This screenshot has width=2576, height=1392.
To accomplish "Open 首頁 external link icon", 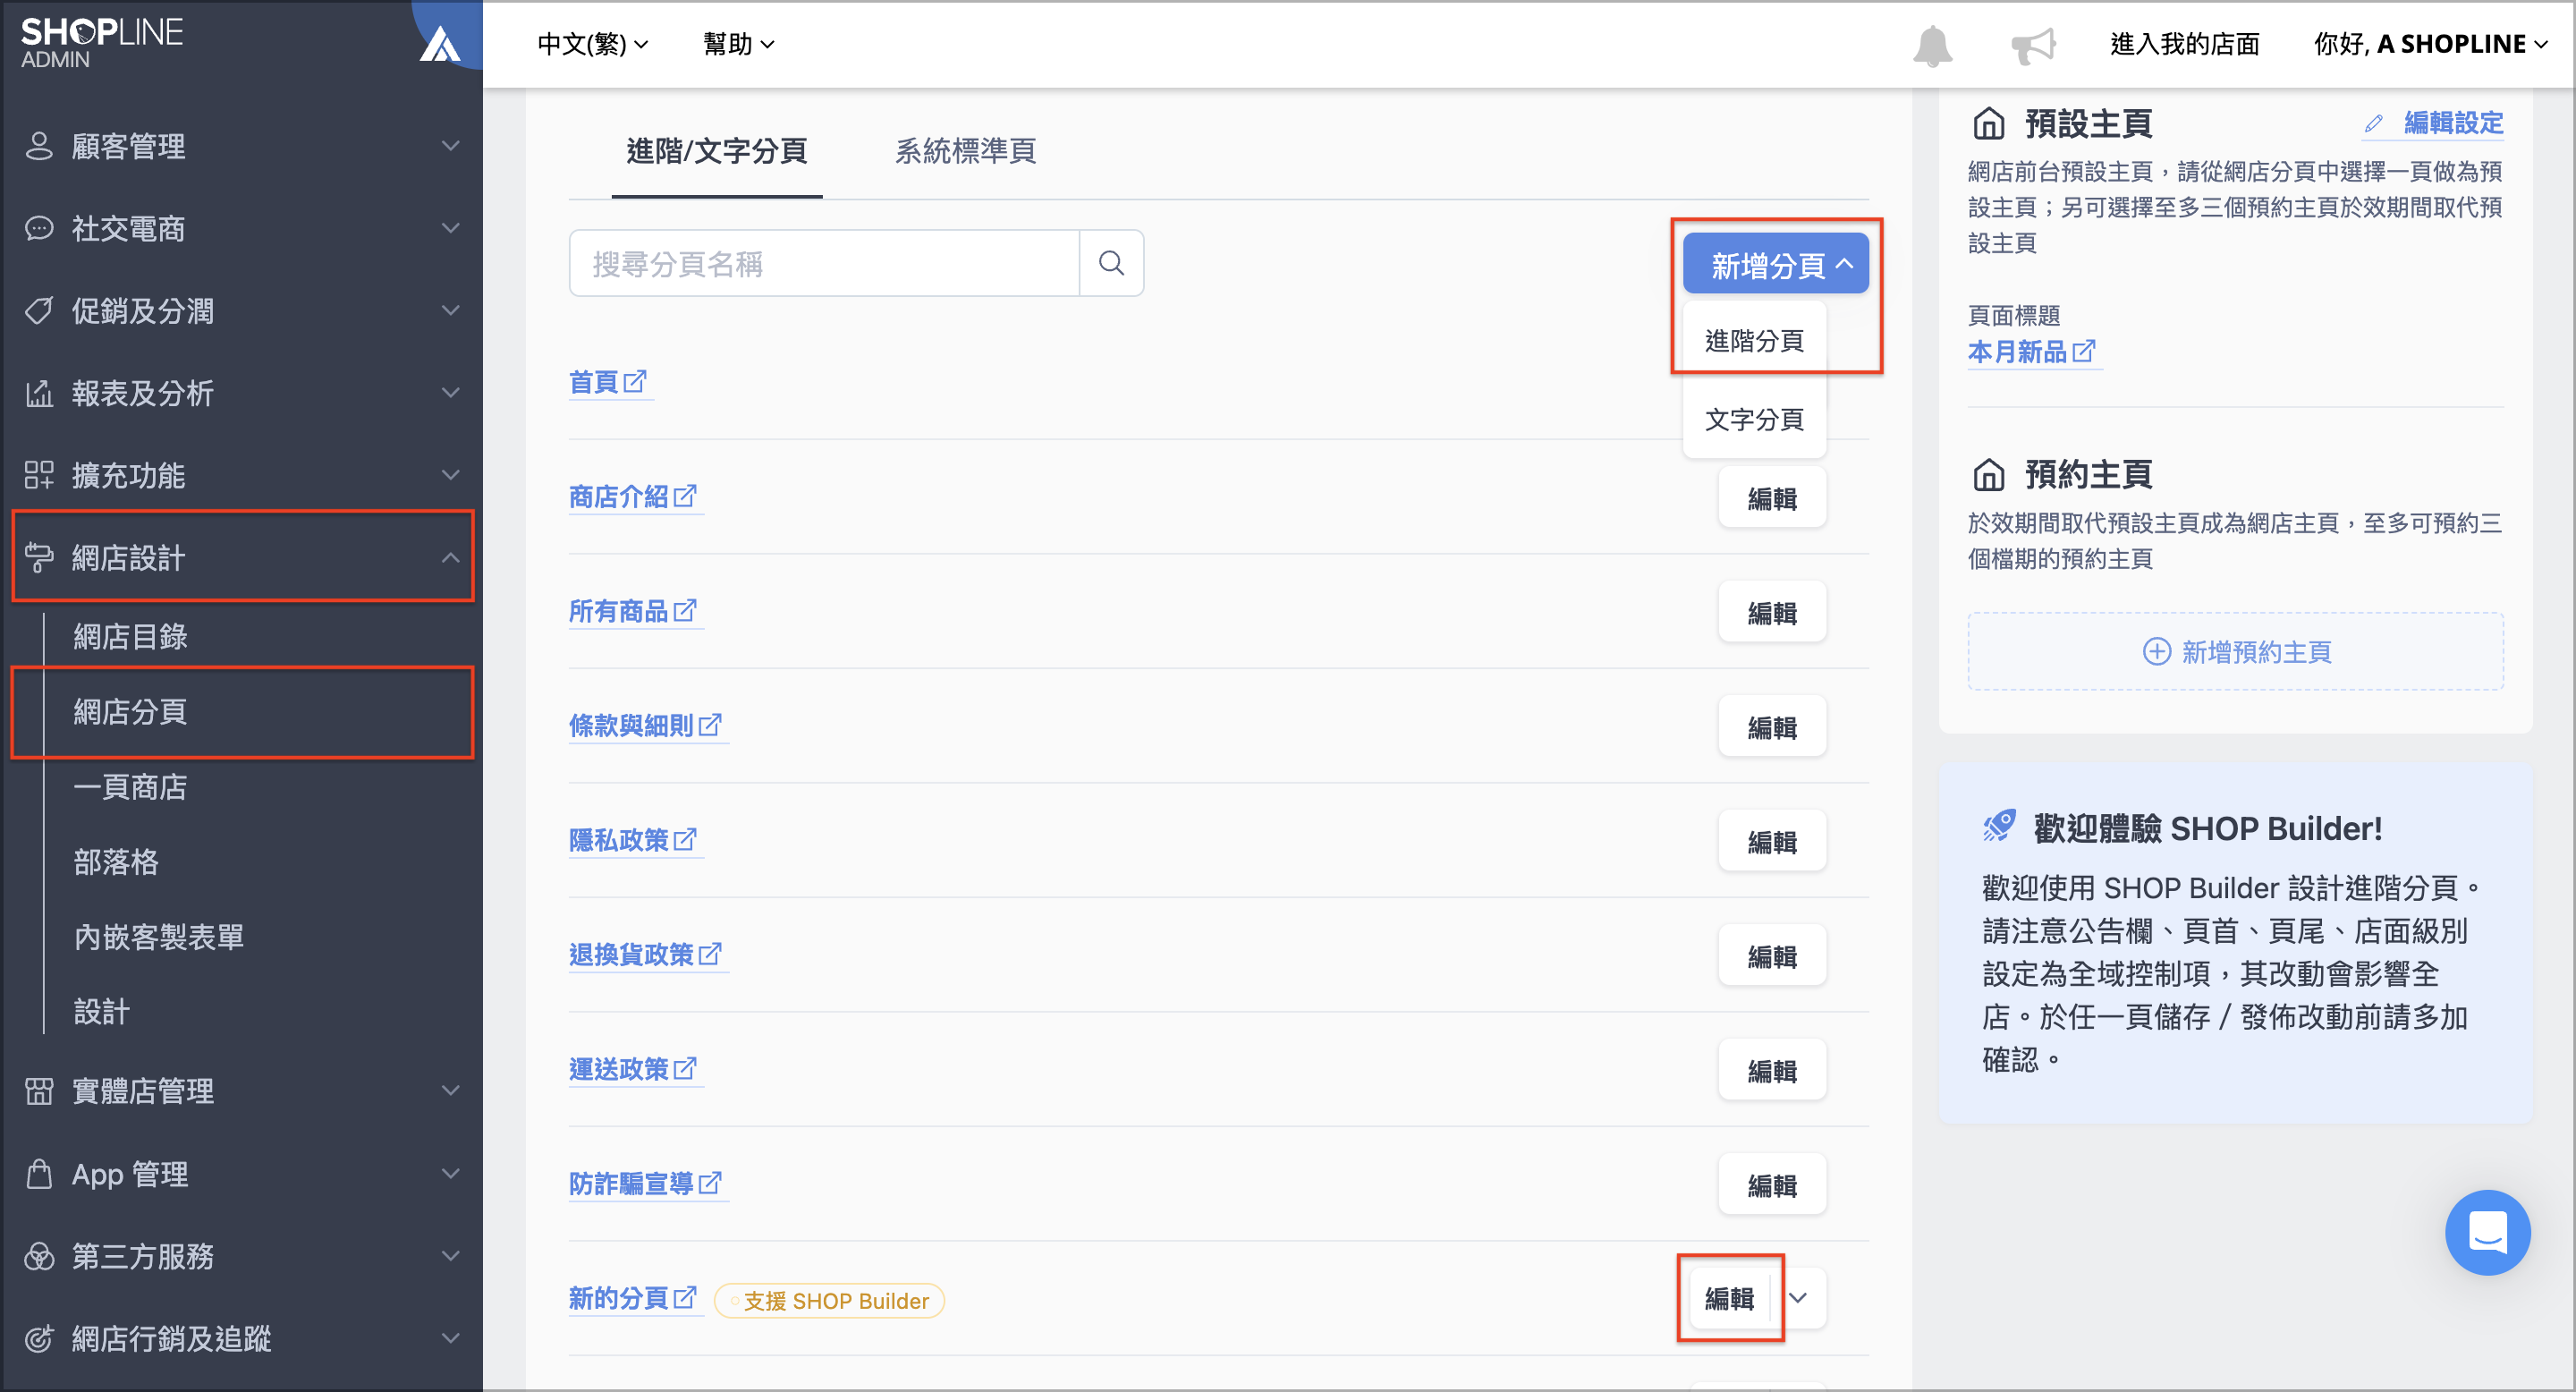I will click(x=635, y=381).
